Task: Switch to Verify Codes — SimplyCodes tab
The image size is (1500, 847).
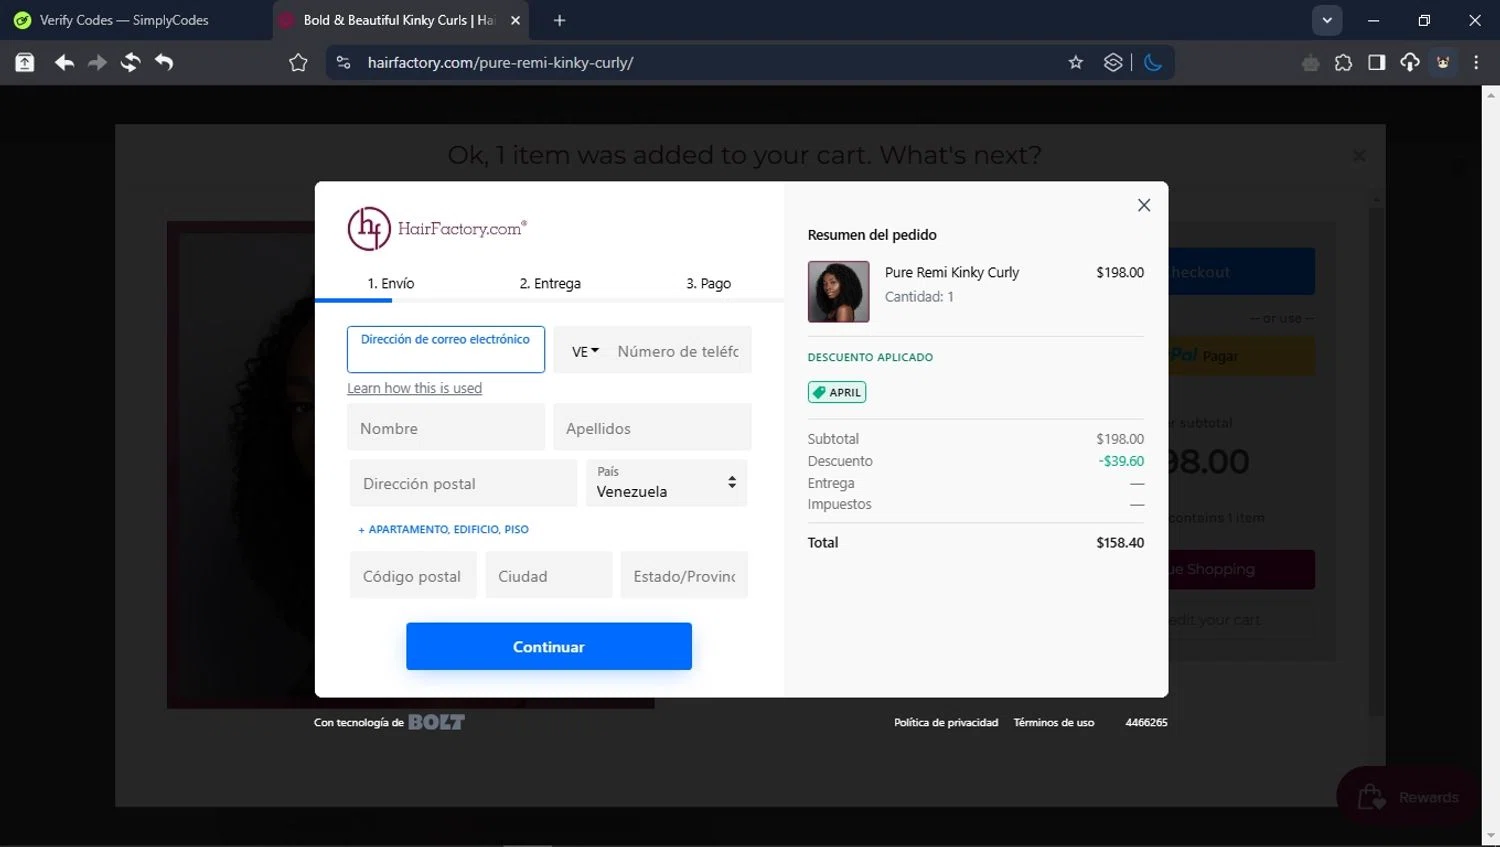Action: [135, 20]
